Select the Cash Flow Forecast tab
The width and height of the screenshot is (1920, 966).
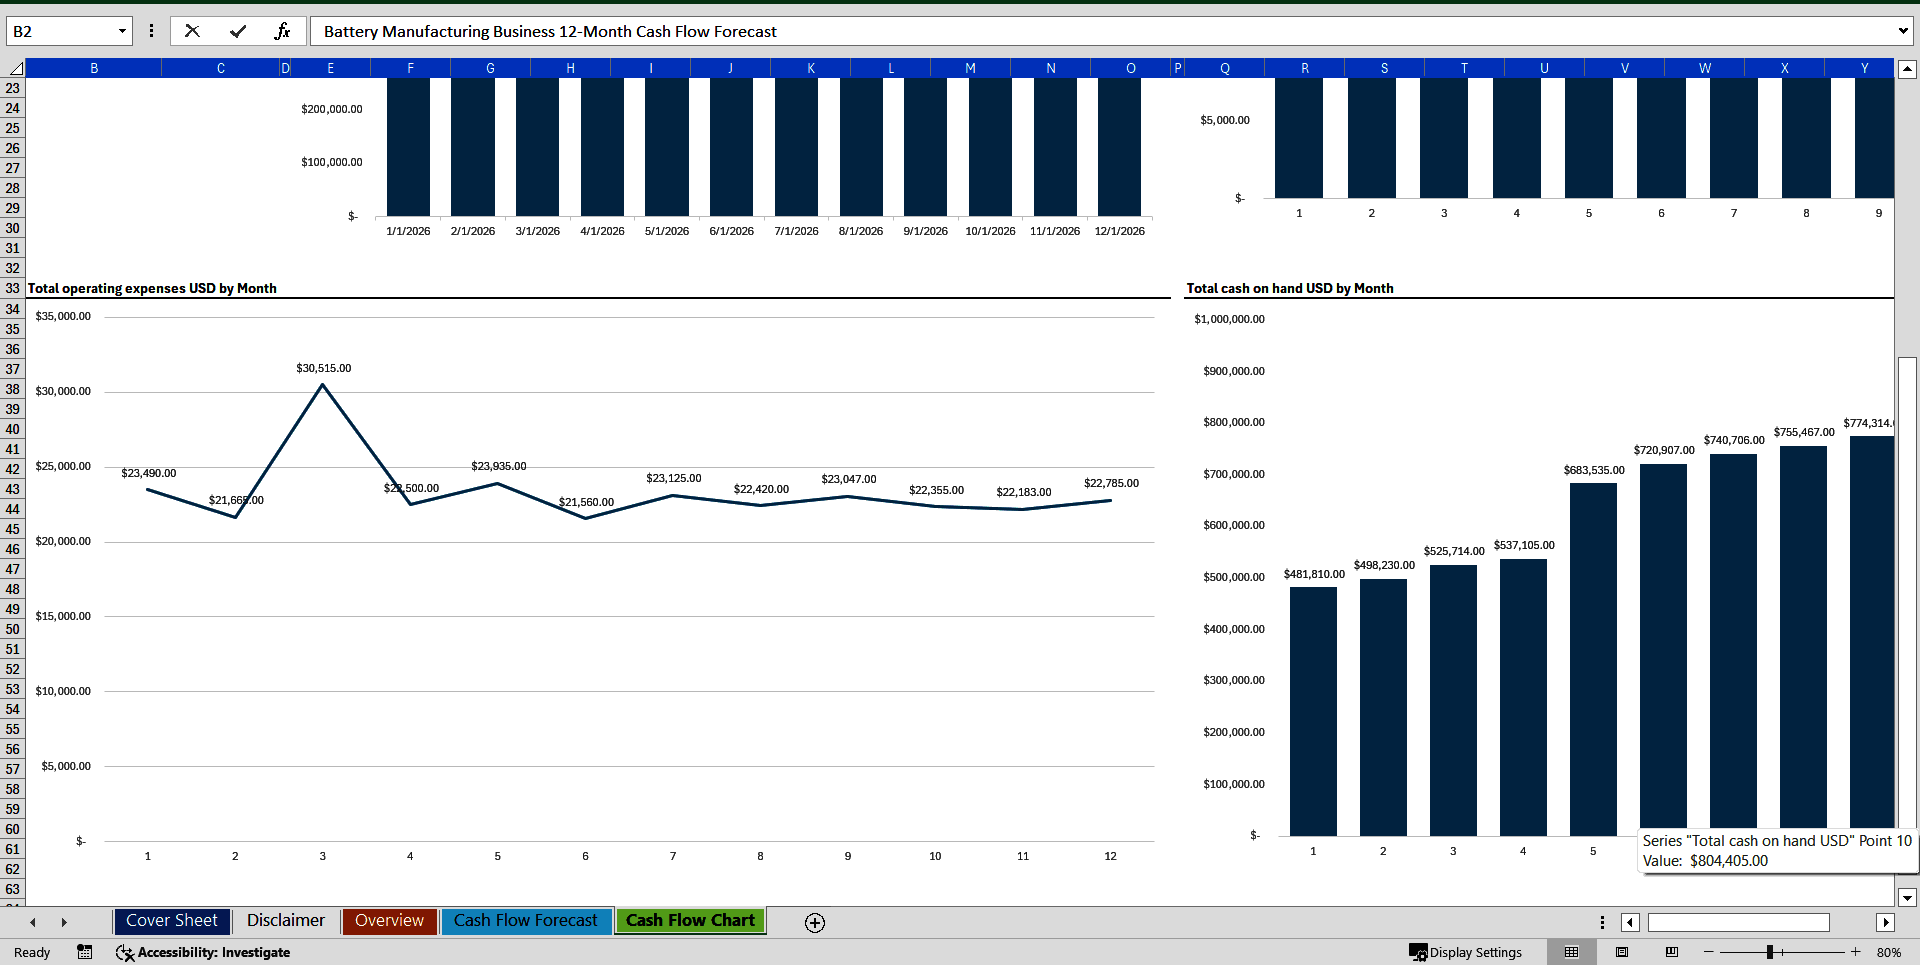[526, 920]
